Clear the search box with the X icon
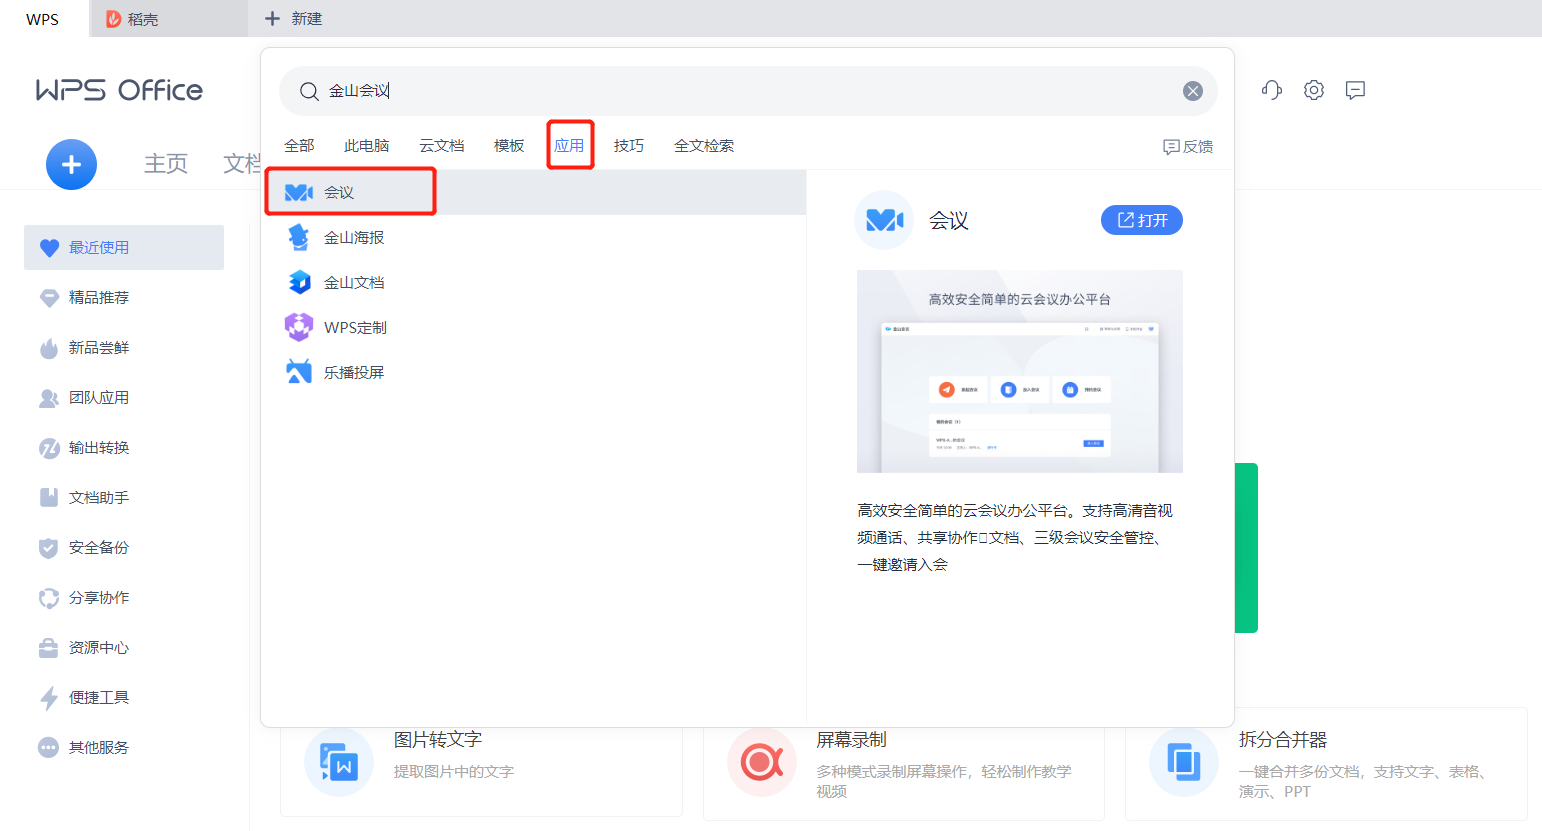This screenshot has width=1542, height=831. [x=1193, y=91]
